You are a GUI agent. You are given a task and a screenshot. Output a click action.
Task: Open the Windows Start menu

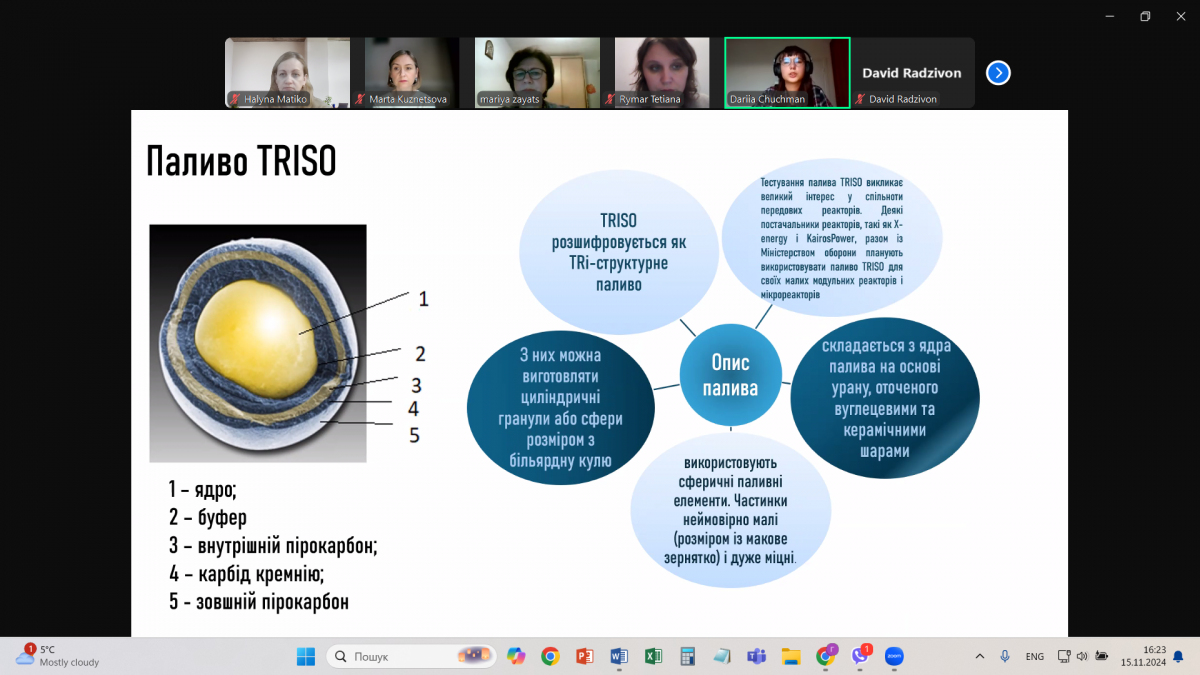(306, 656)
